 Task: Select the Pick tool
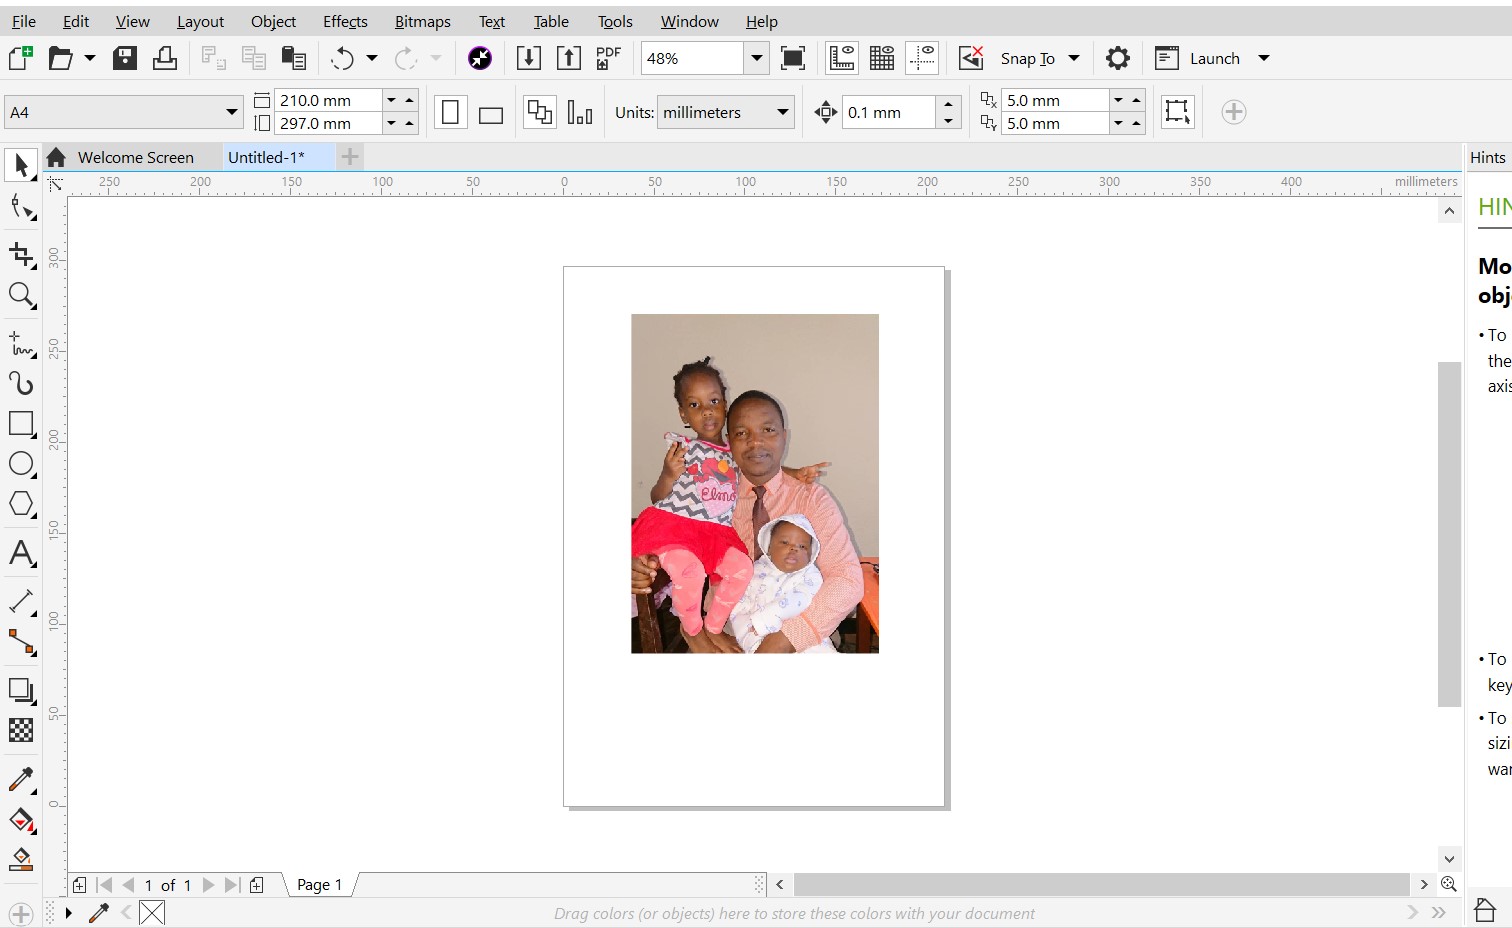click(x=21, y=165)
